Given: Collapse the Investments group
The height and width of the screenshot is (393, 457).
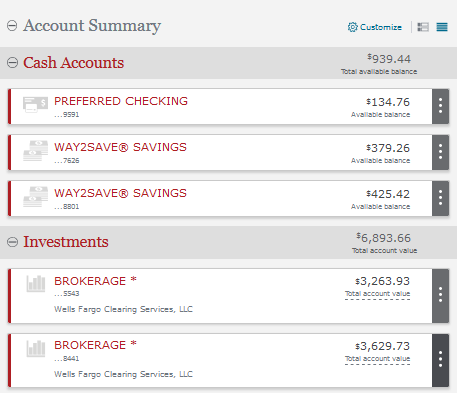Looking at the screenshot, I should click(12, 242).
